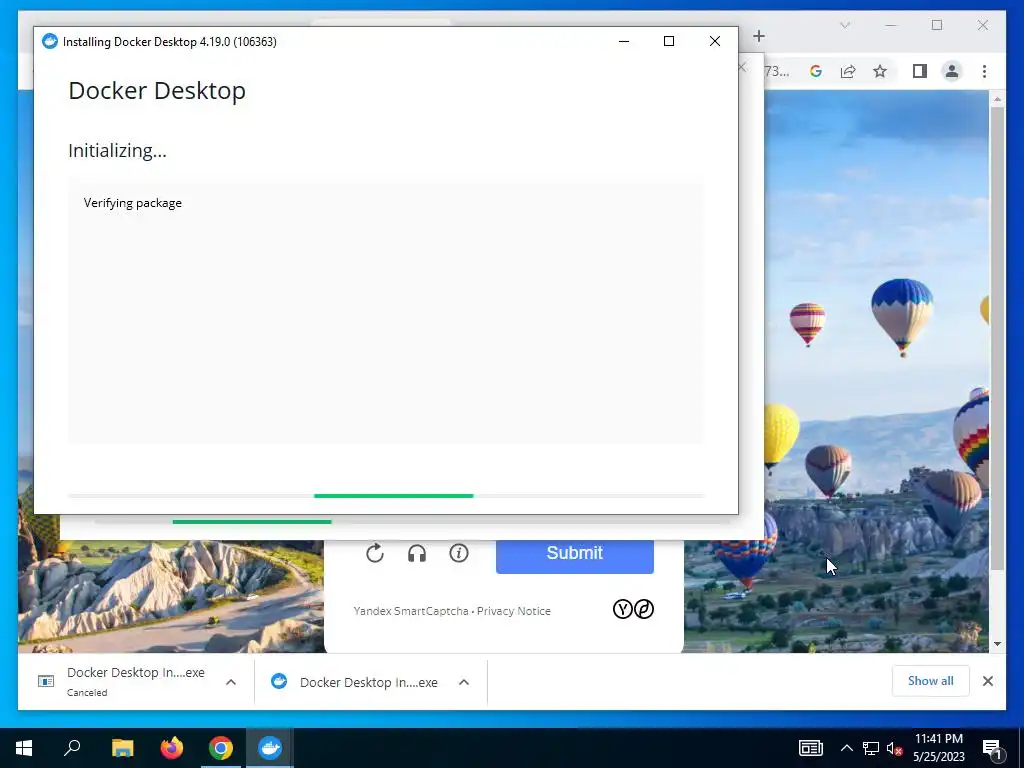This screenshot has width=1024, height=768.
Task: Open a new Chrome tab with plus button
Action: [x=759, y=36]
